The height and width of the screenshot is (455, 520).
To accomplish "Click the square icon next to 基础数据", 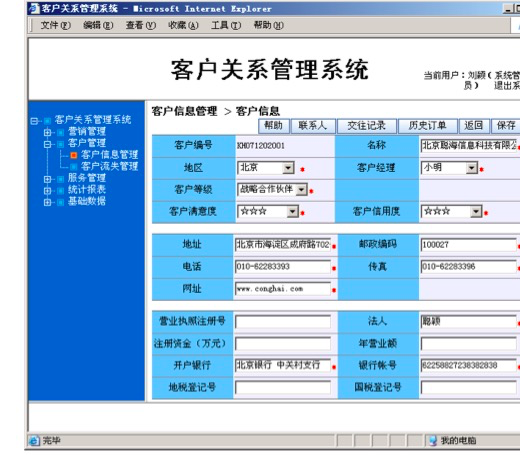I will pos(60,202).
